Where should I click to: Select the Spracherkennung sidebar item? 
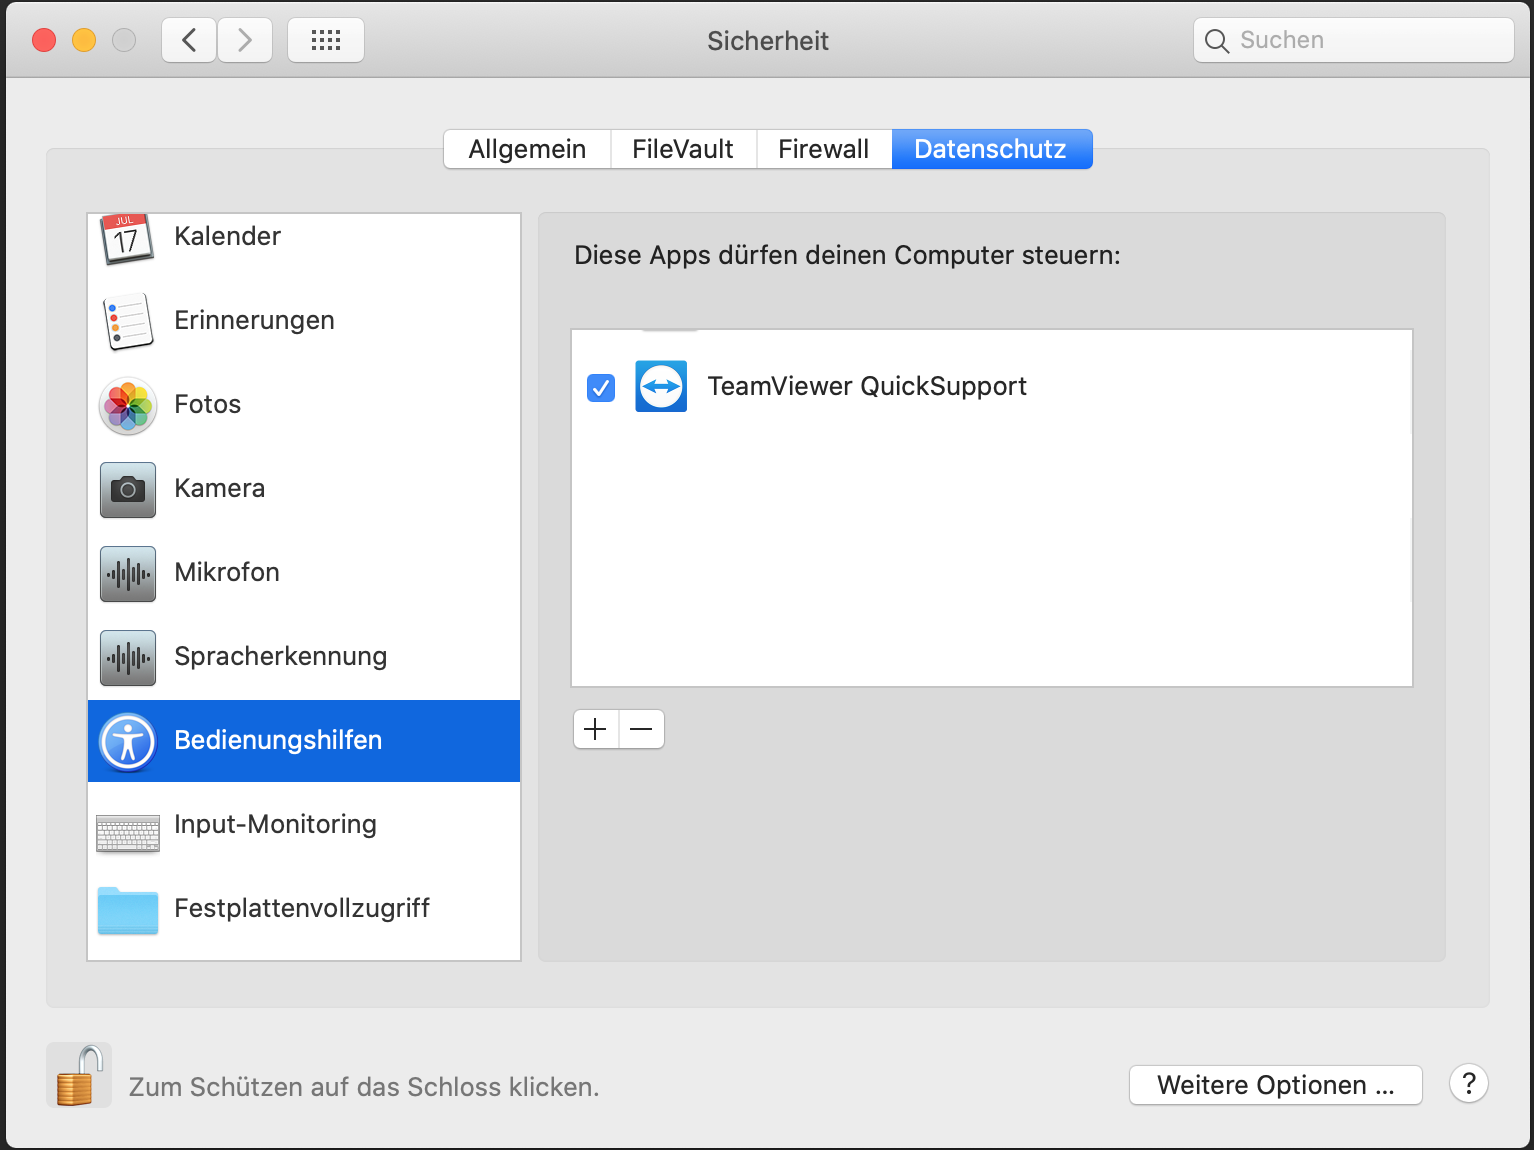pyautogui.click(x=280, y=657)
